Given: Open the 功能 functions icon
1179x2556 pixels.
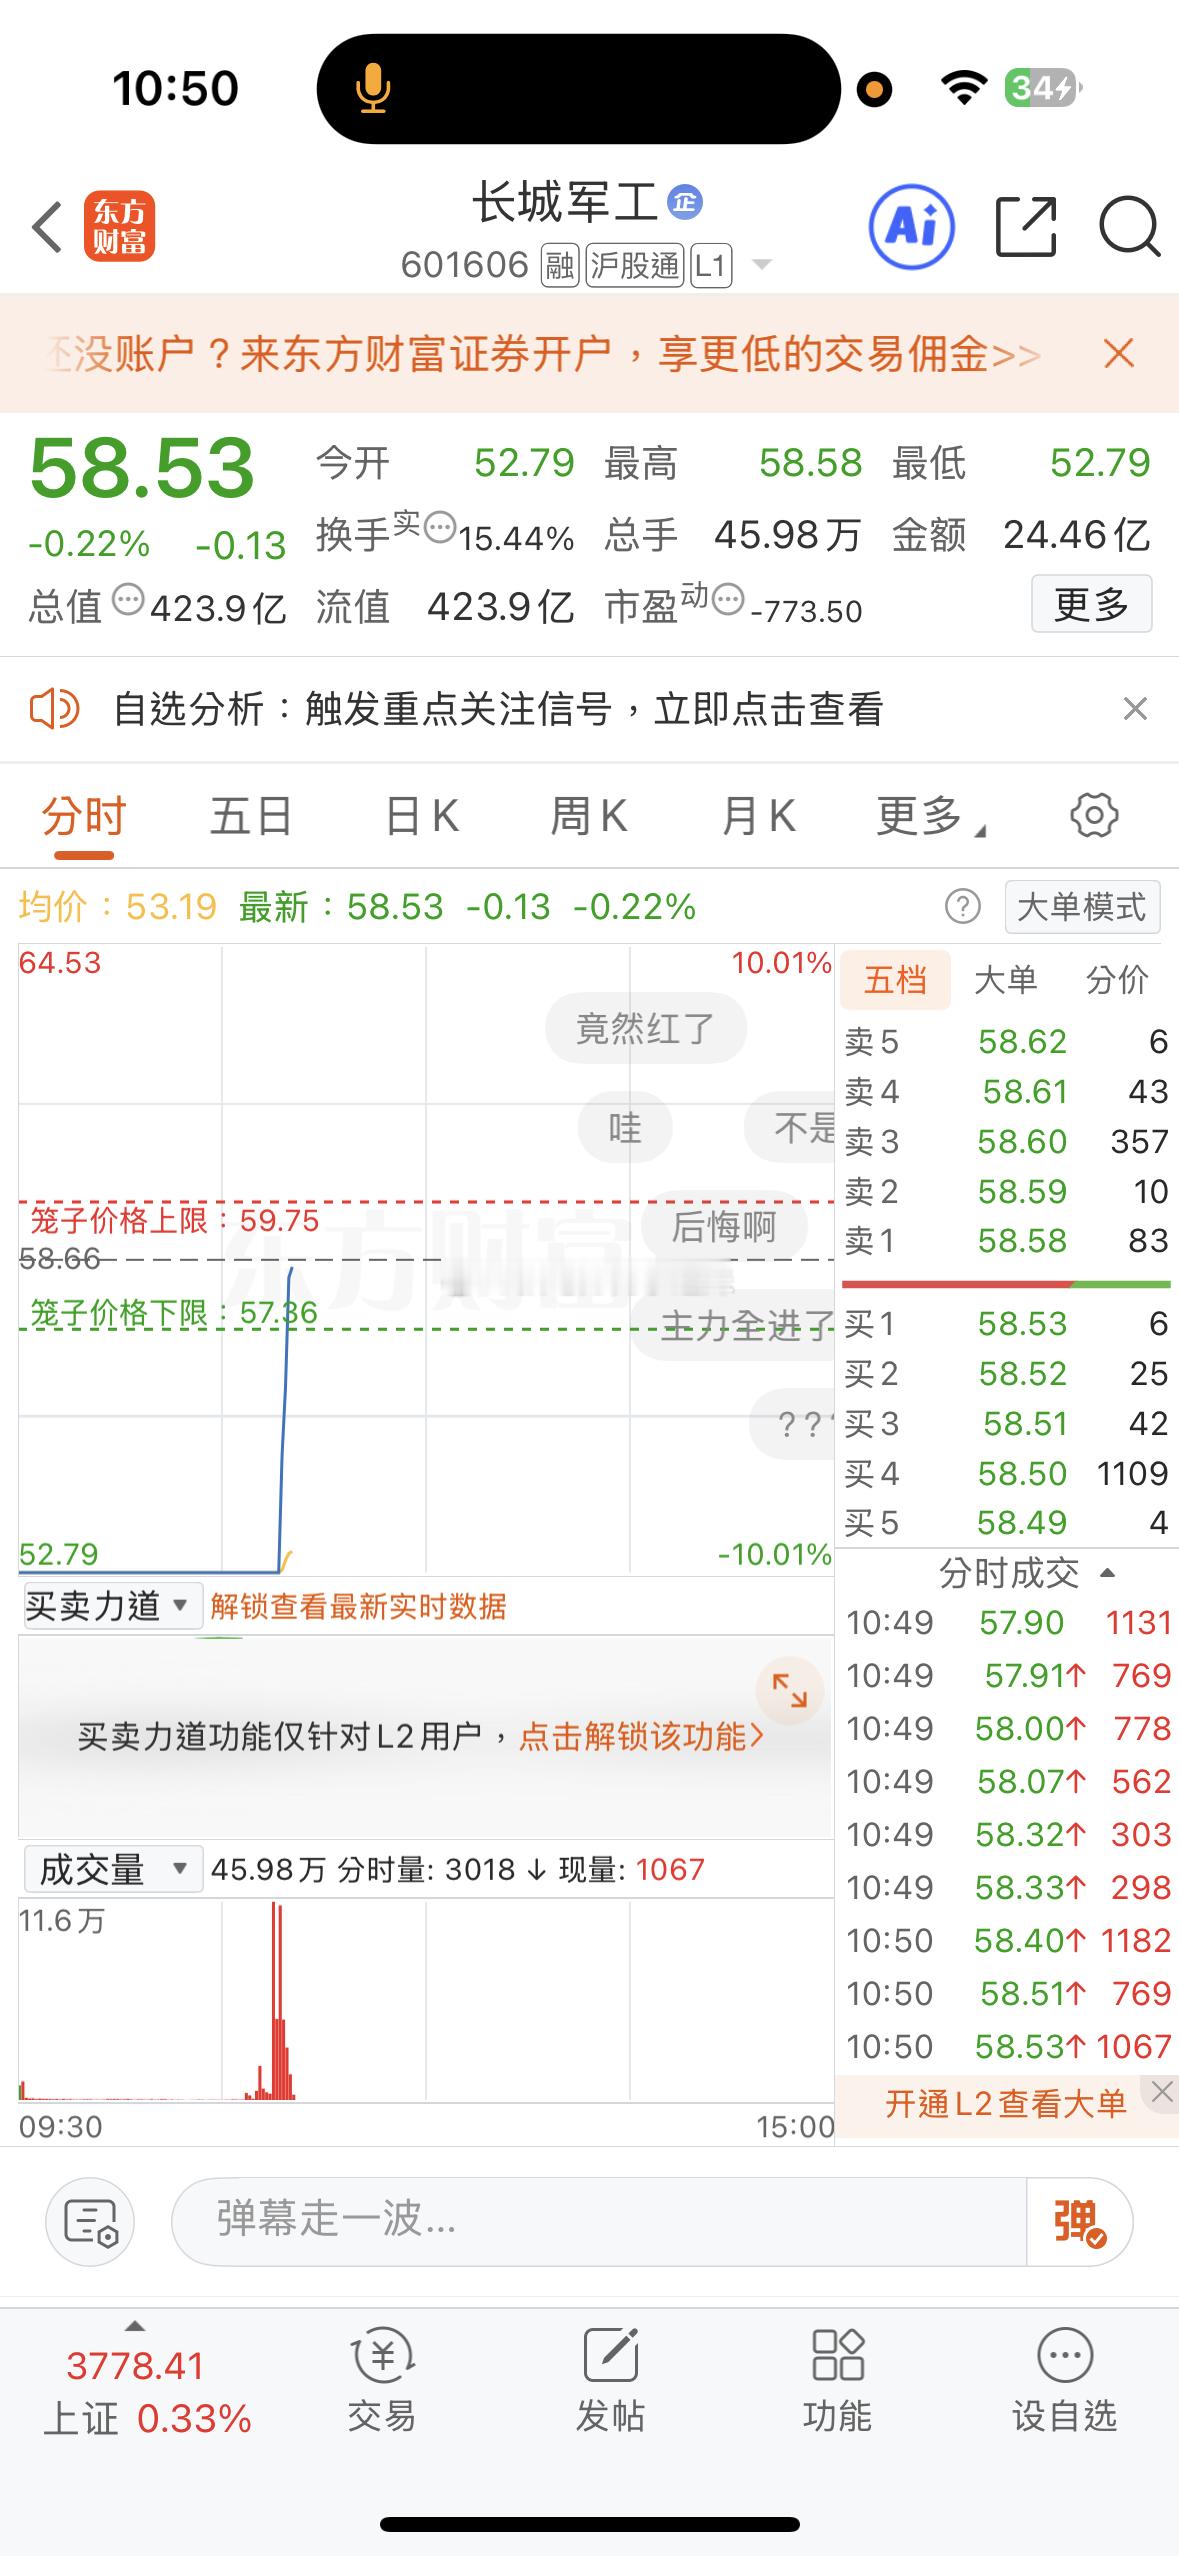Looking at the screenshot, I should [838, 2382].
